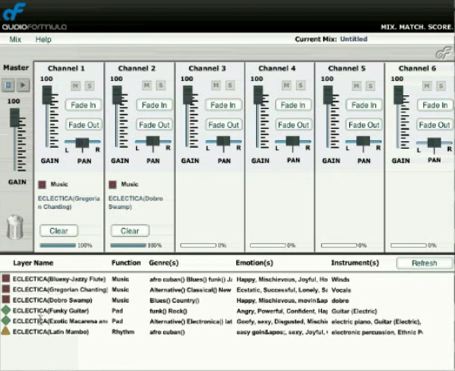Click the Genre(s) column header
455x371 pixels.
tap(164, 263)
